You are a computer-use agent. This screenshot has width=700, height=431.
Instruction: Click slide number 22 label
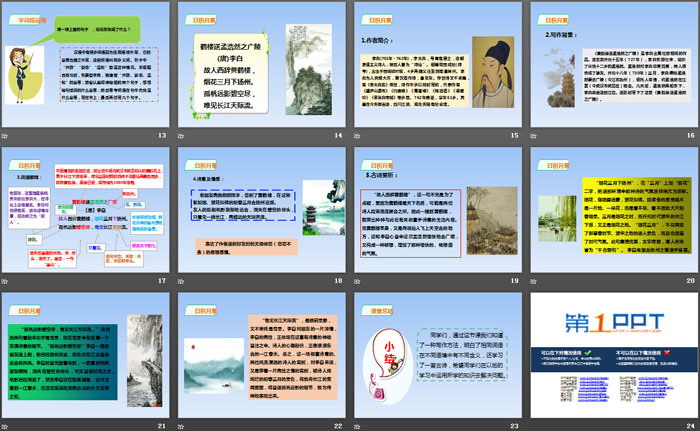(338, 426)
